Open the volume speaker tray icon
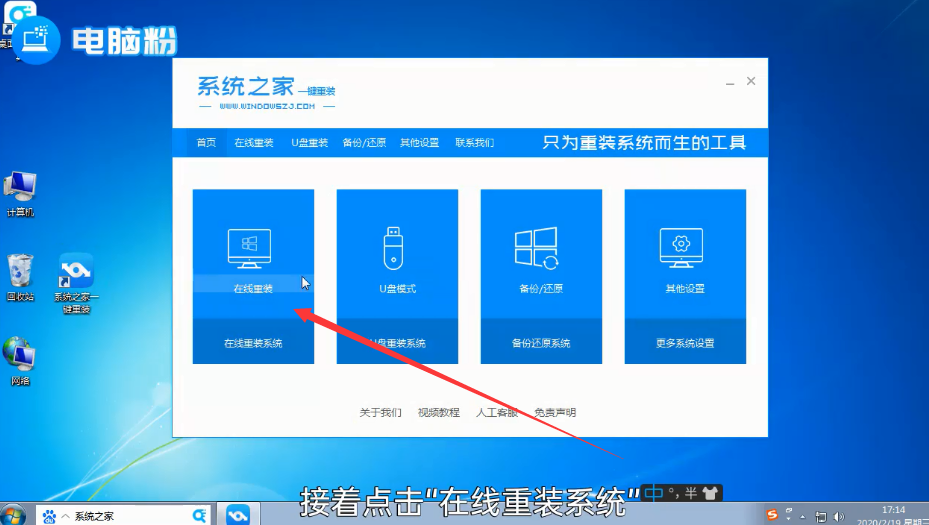929x525 pixels. 838,517
